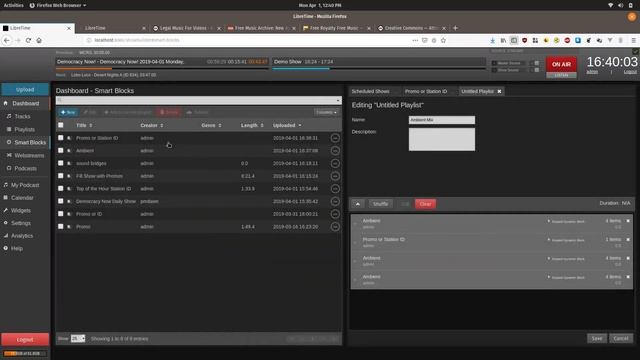Check the Fill Show with Promos checkbox
640x360 pixels.
click(61, 176)
